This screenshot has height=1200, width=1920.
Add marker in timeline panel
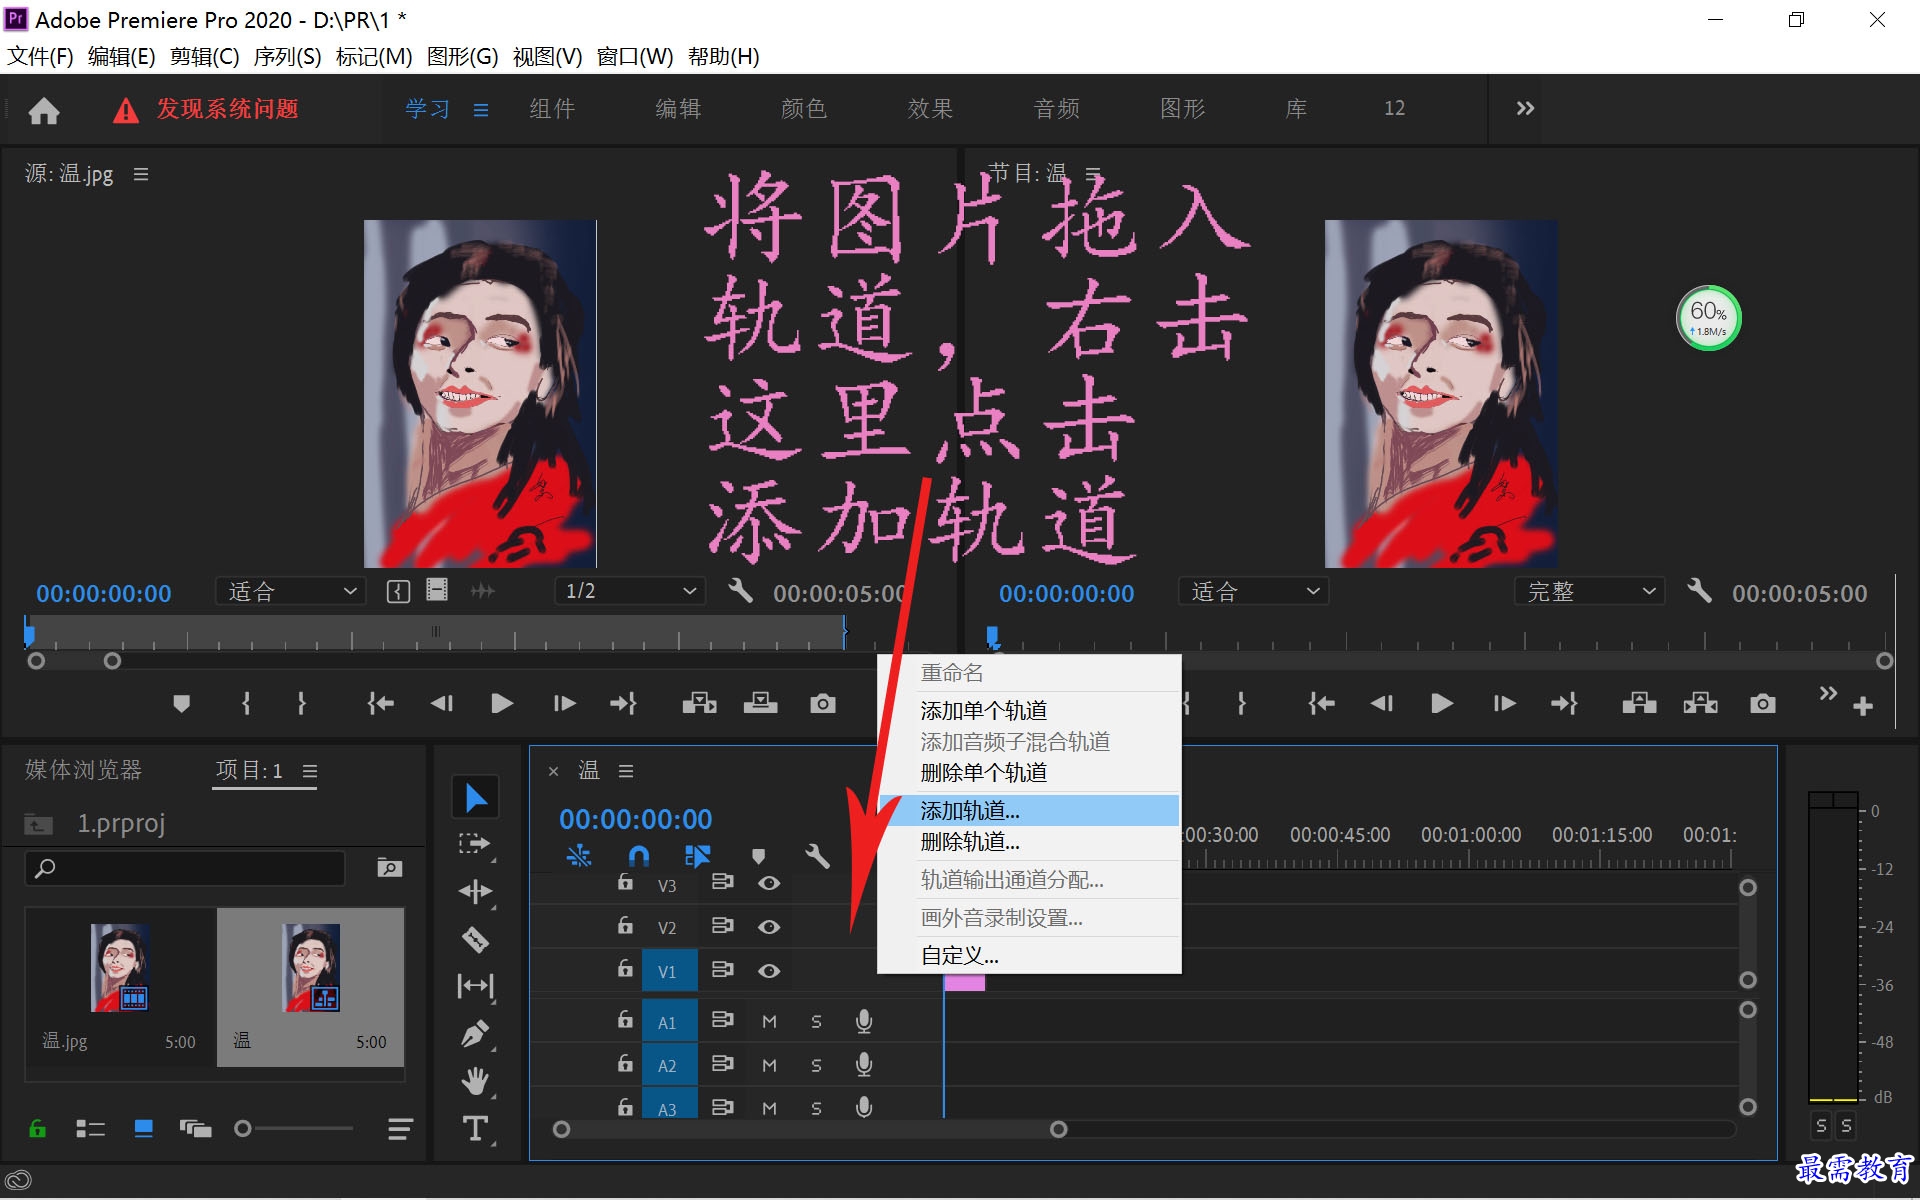click(x=758, y=856)
